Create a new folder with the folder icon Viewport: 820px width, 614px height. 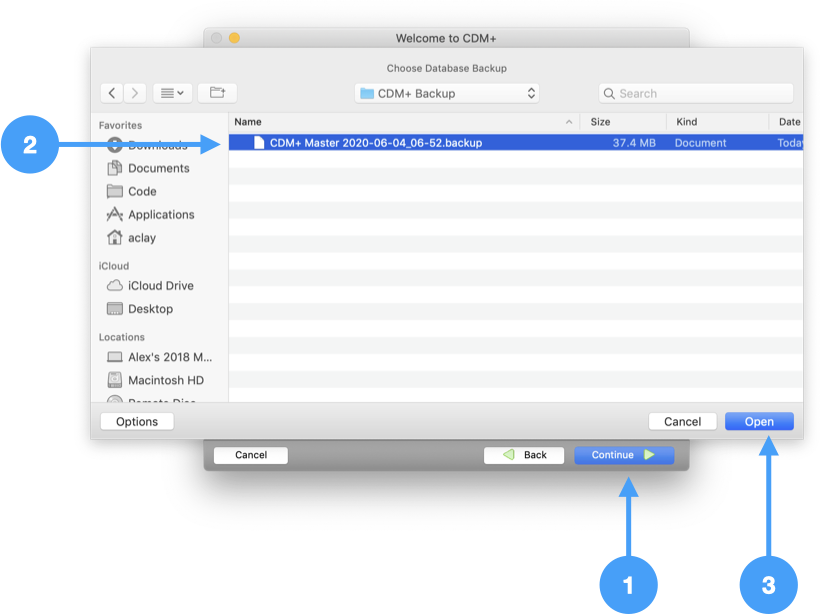(x=217, y=93)
